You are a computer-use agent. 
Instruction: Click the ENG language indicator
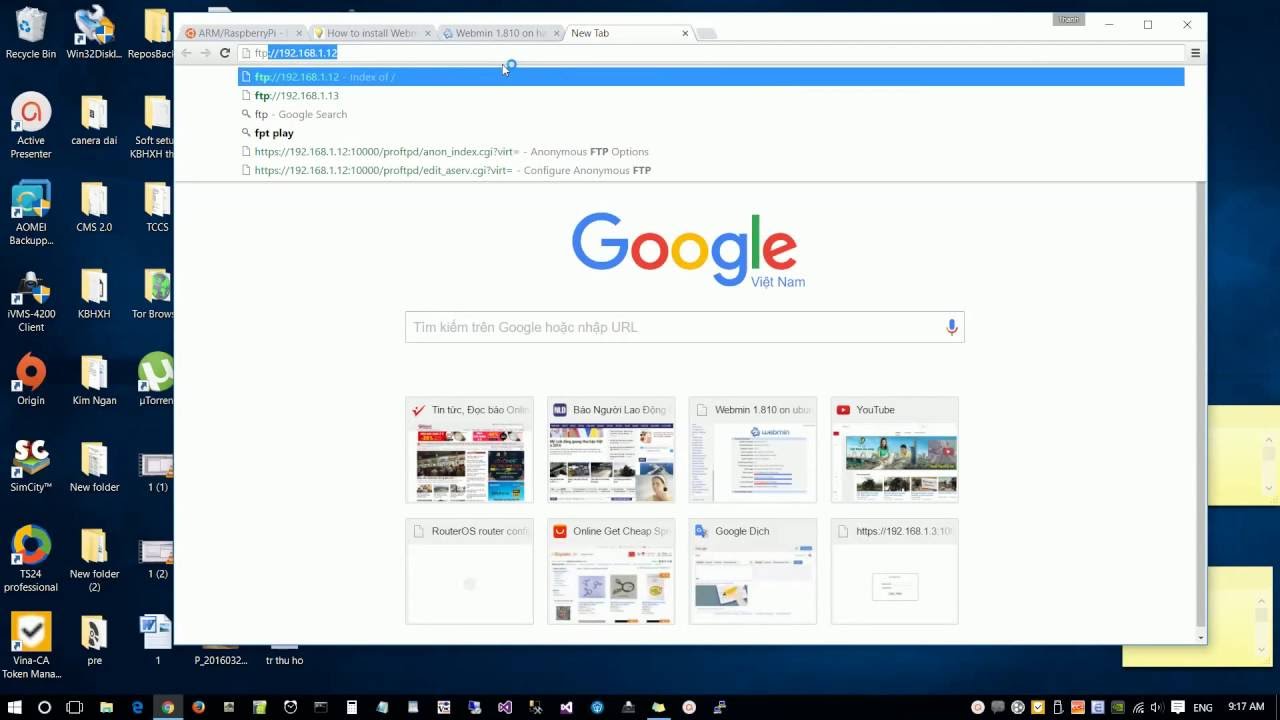[x=1202, y=708]
